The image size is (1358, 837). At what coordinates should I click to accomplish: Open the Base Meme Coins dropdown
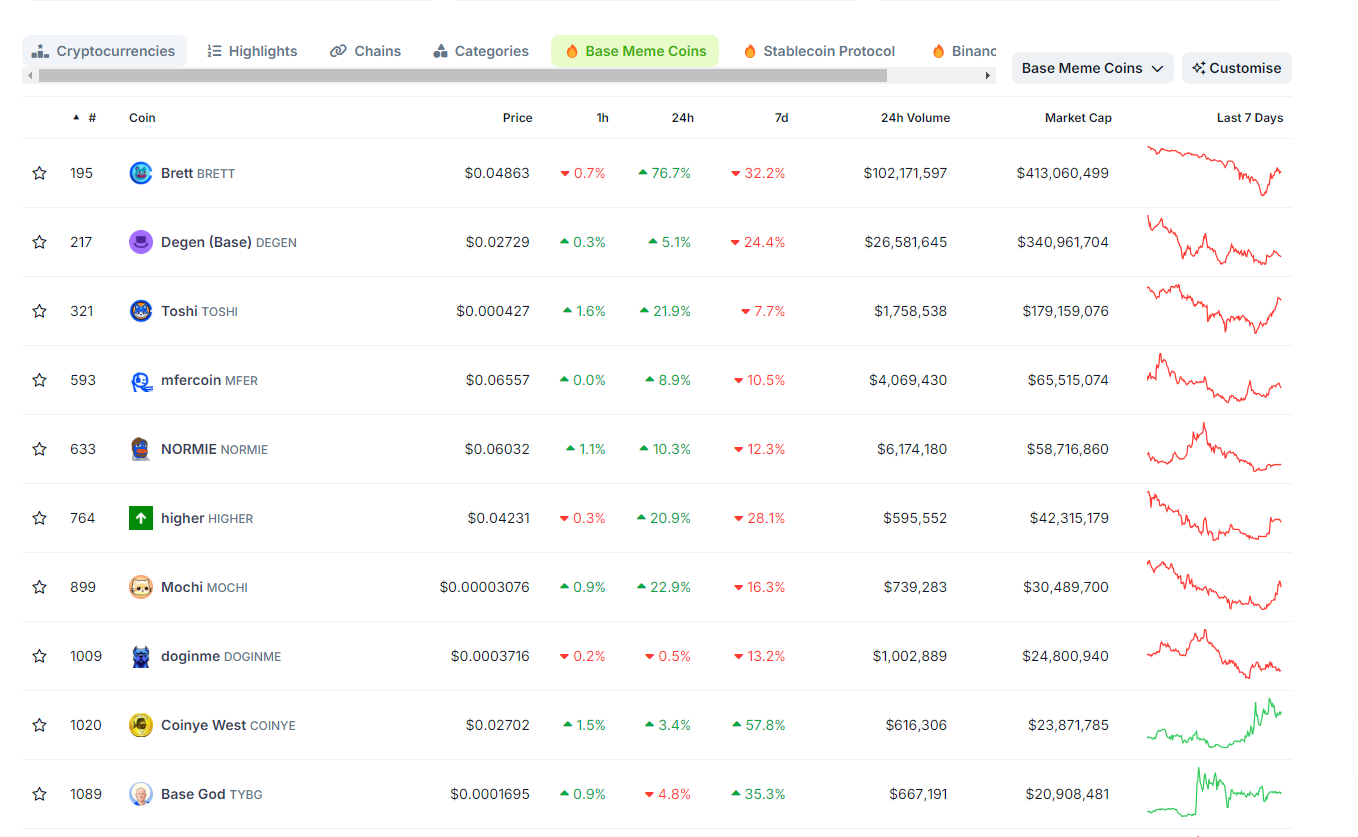tap(1092, 68)
